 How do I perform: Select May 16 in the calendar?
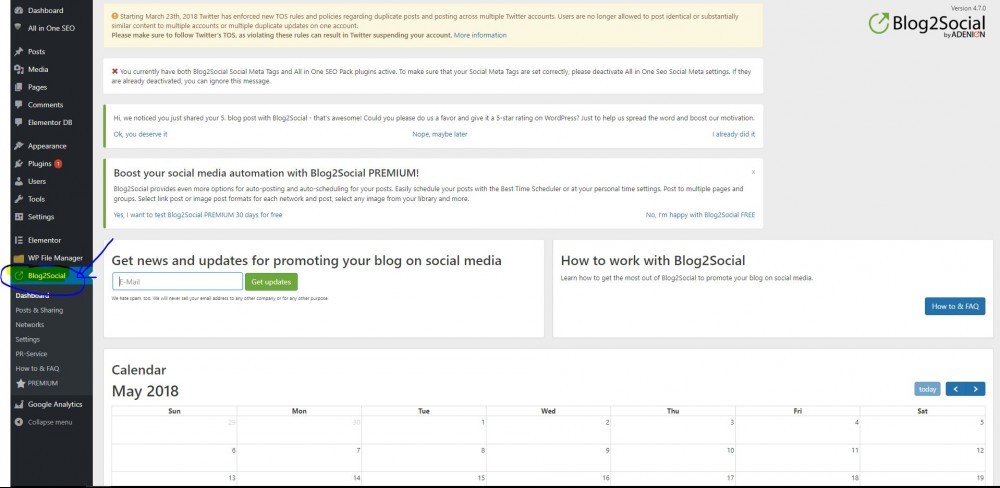548,479
